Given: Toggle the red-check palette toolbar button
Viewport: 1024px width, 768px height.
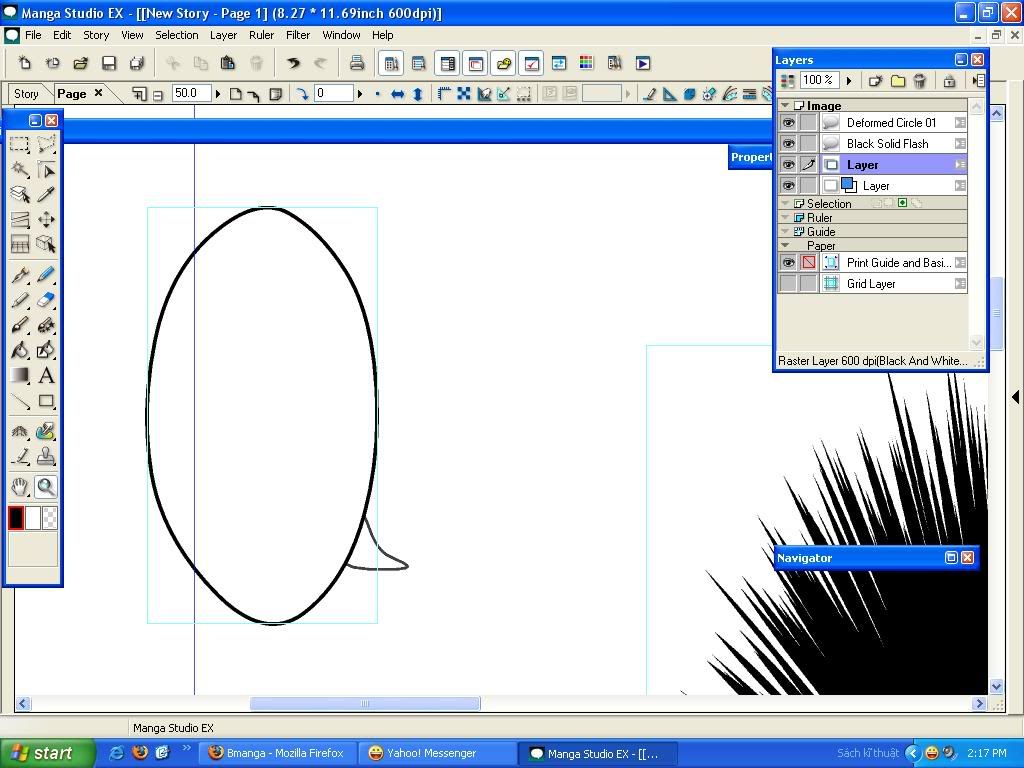Looking at the screenshot, I should (x=532, y=63).
